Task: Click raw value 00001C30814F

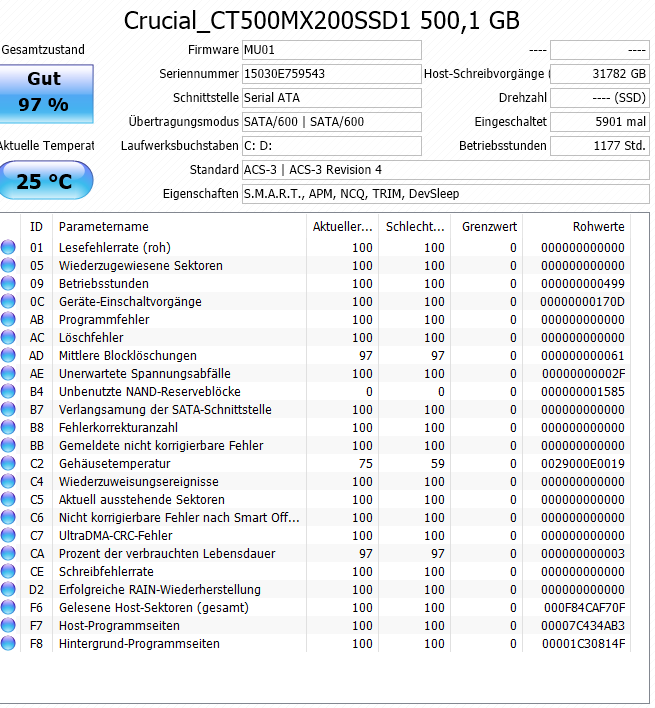Action: [x=584, y=644]
